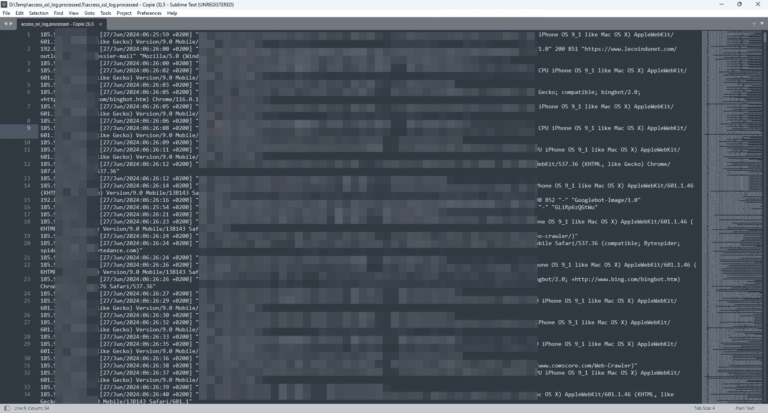Open the Plain Text syntax selector
This screenshot has width=768, height=413.
(745, 408)
